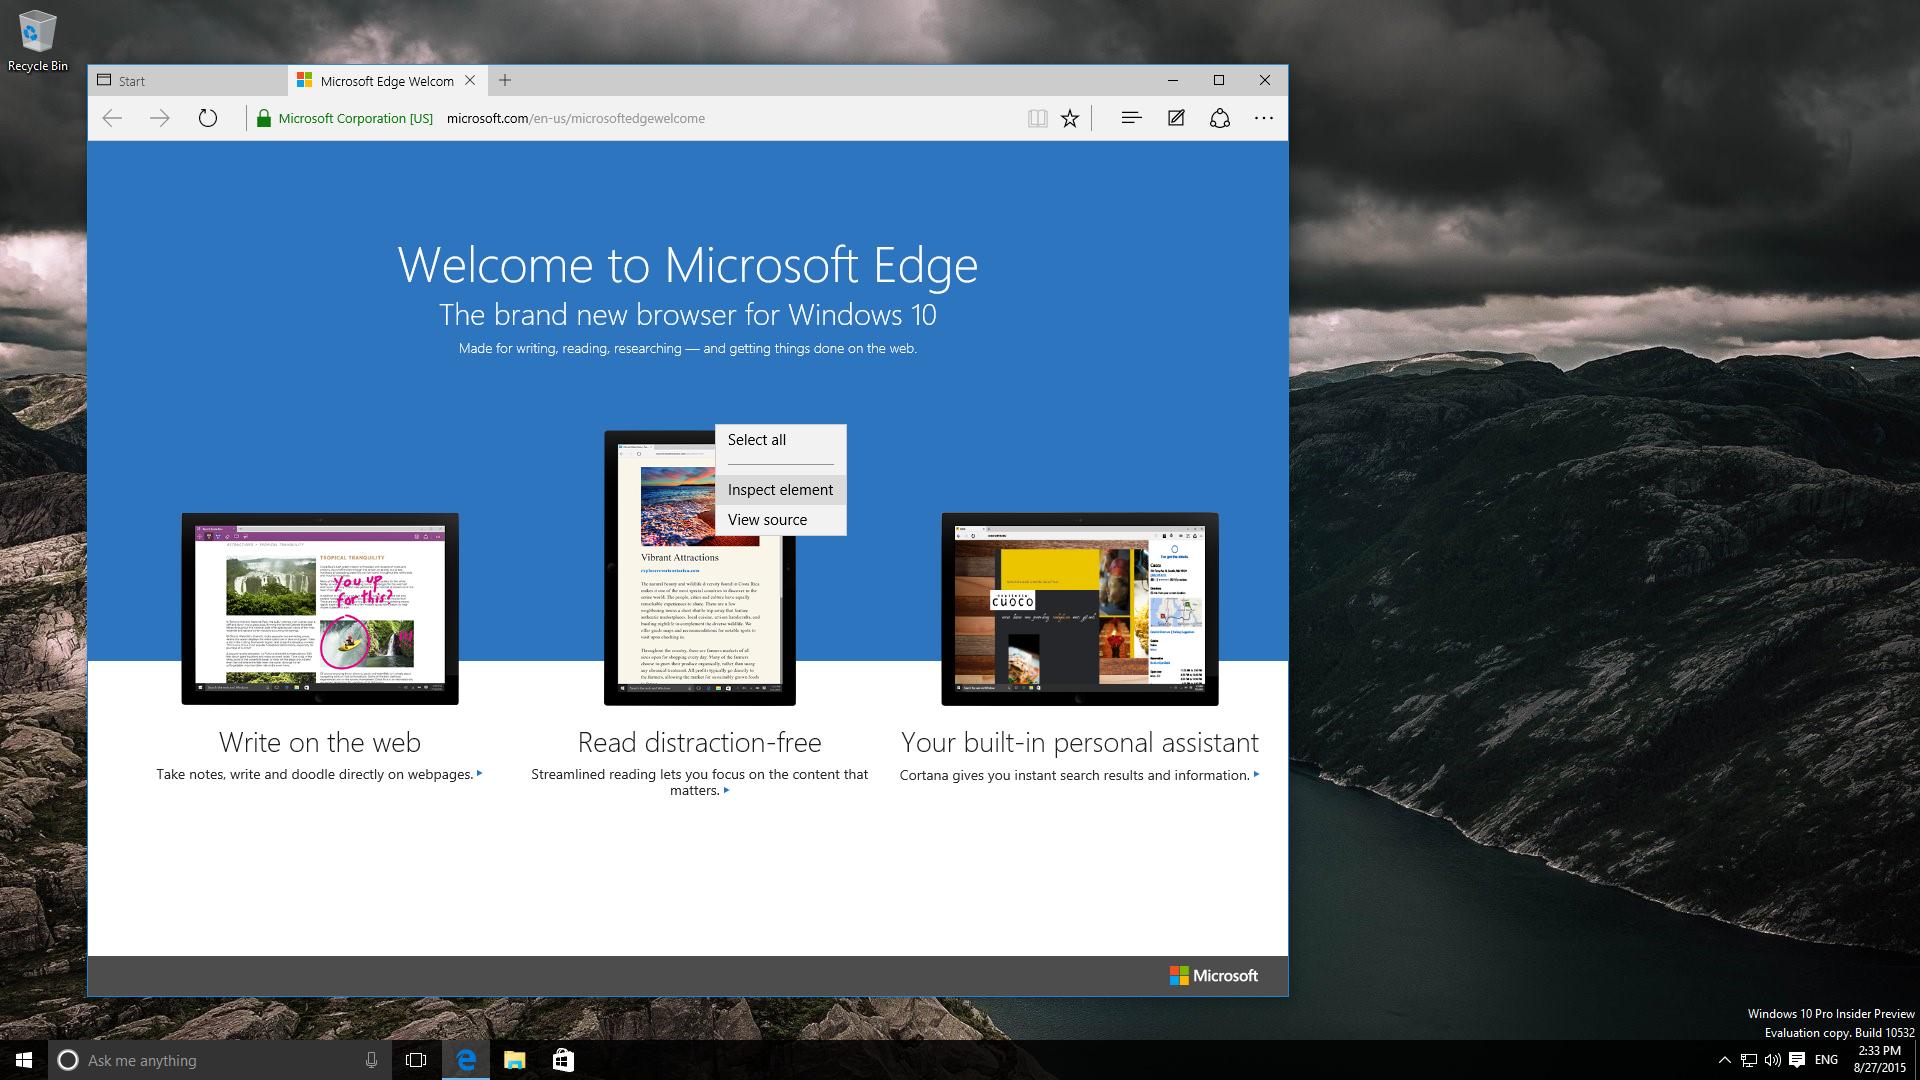Click the ENG language indicator

pyautogui.click(x=1826, y=1060)
